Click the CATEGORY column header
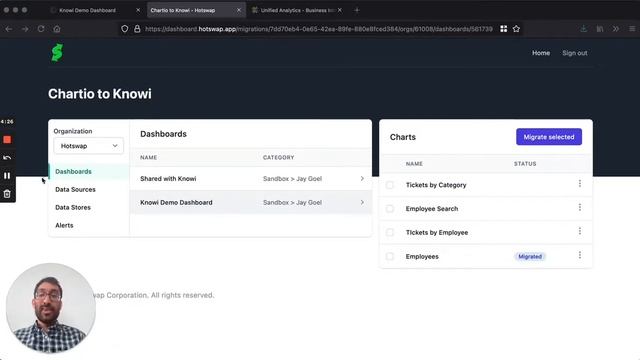 pyautogui.click(x=278, y=157)
